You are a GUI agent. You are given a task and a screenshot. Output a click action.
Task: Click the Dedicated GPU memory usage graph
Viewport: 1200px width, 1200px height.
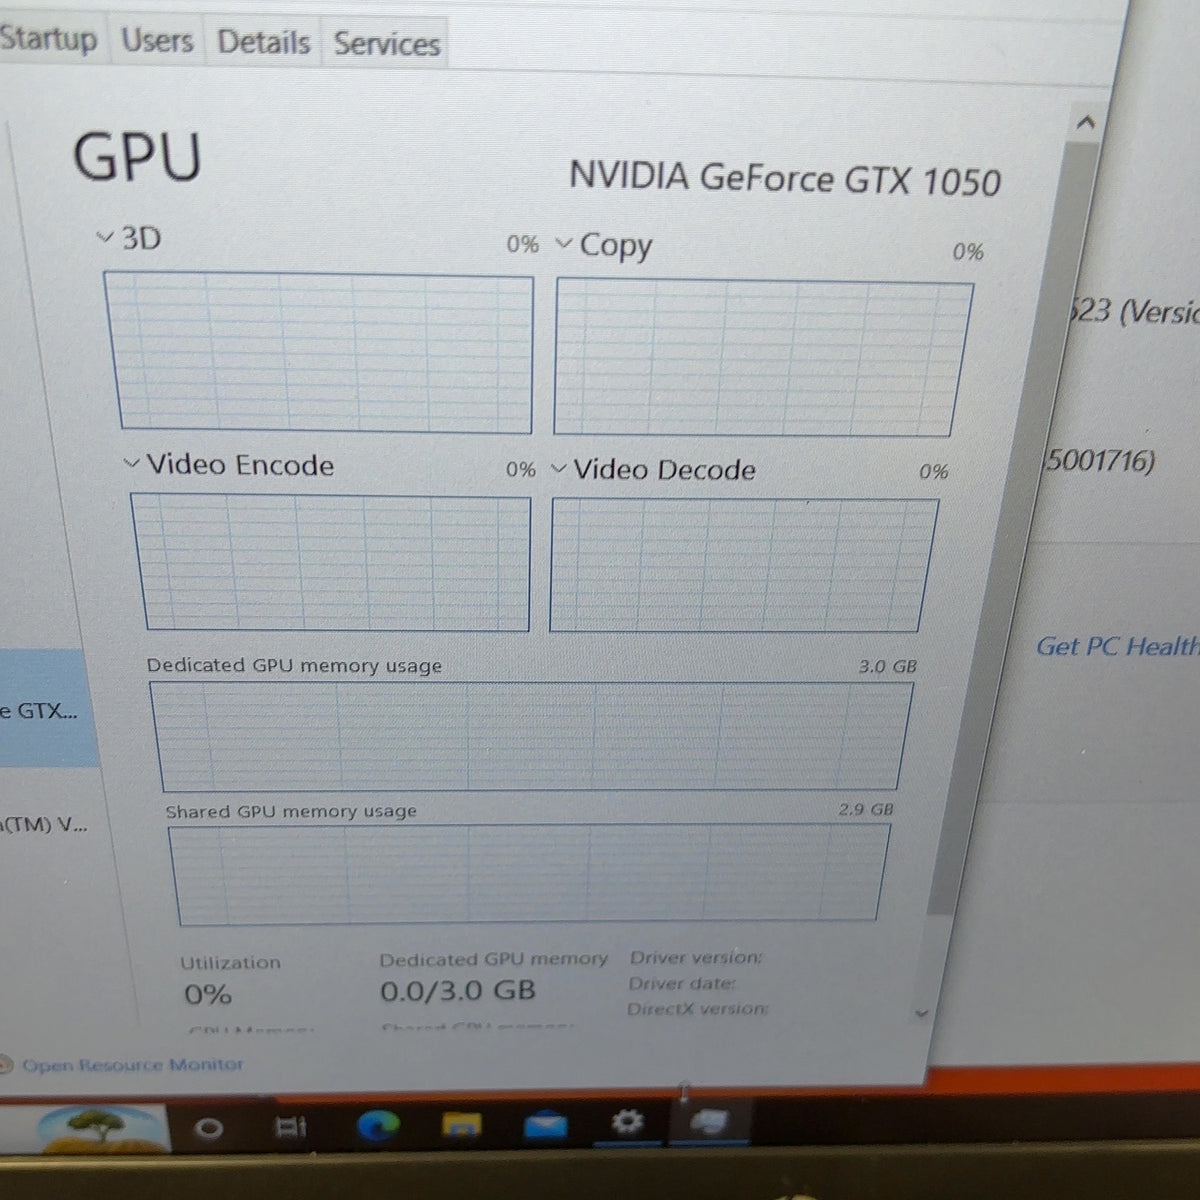click(530, 736)
